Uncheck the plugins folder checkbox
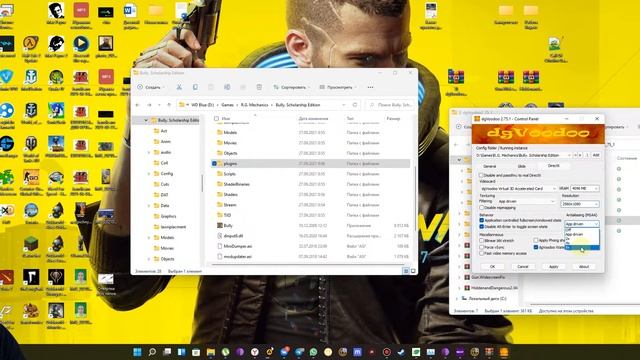 click(x=214, y=164)
